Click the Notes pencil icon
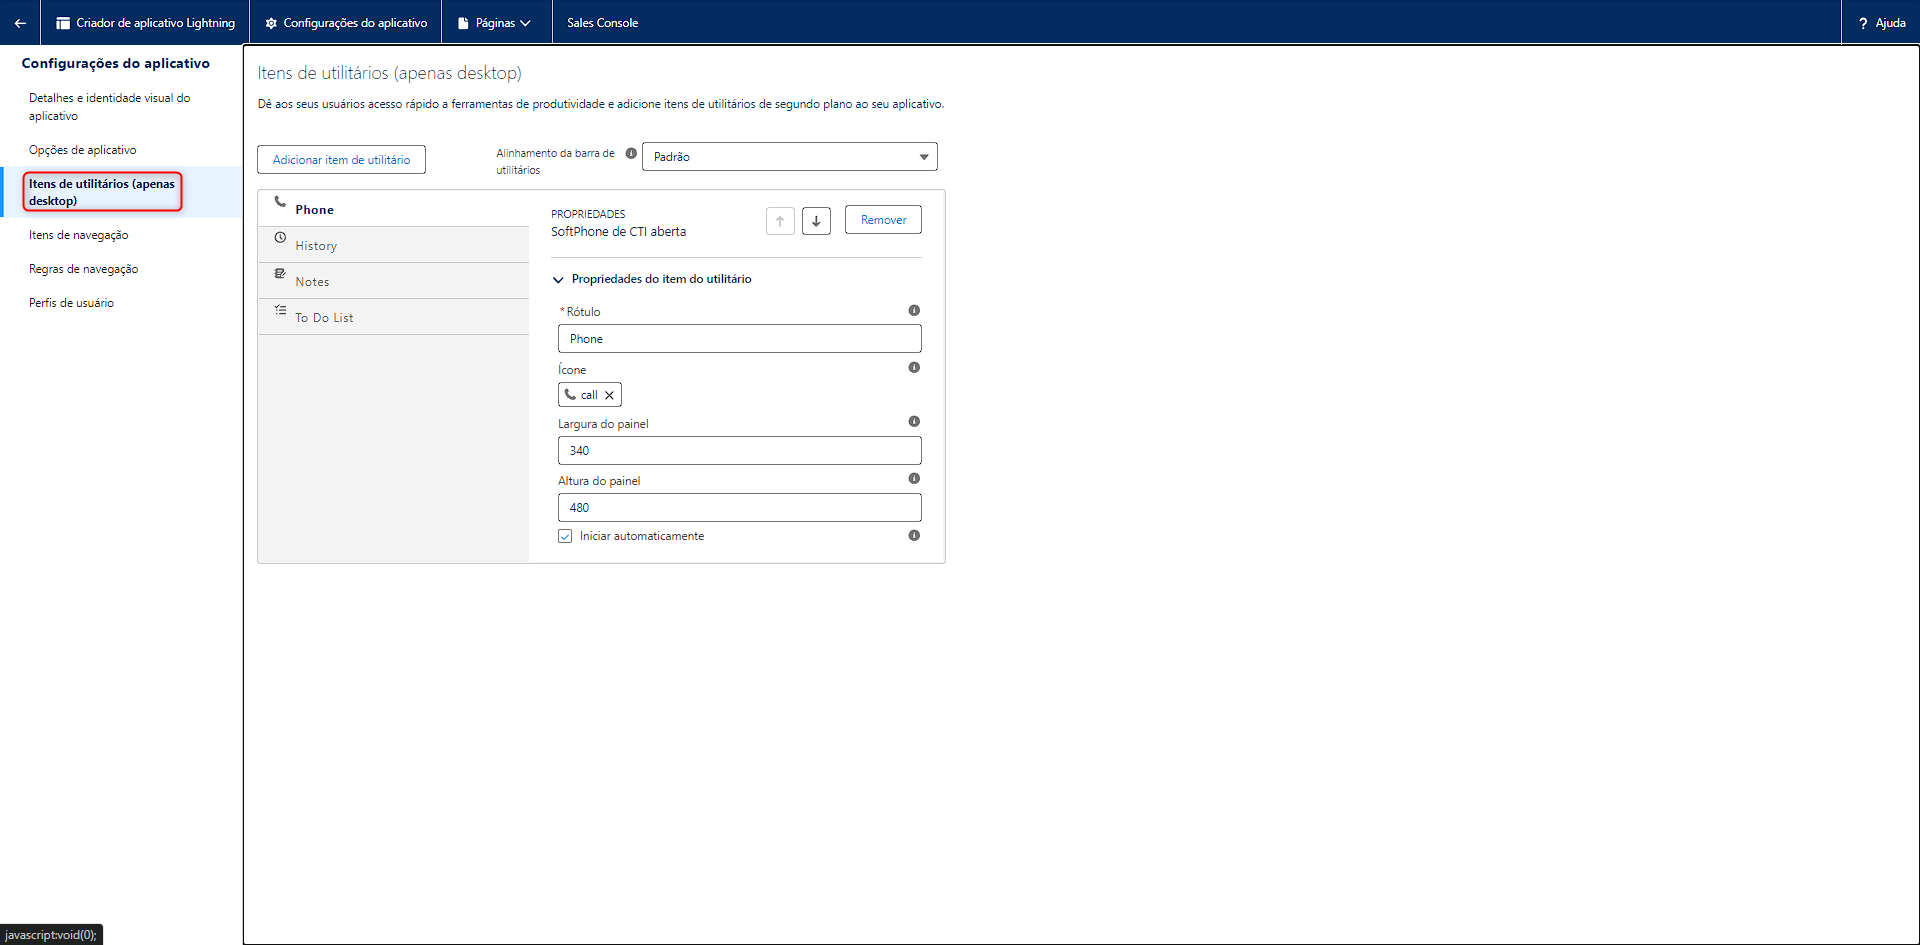This screenshot has width=1920, height=945. (x=280, y=273)
